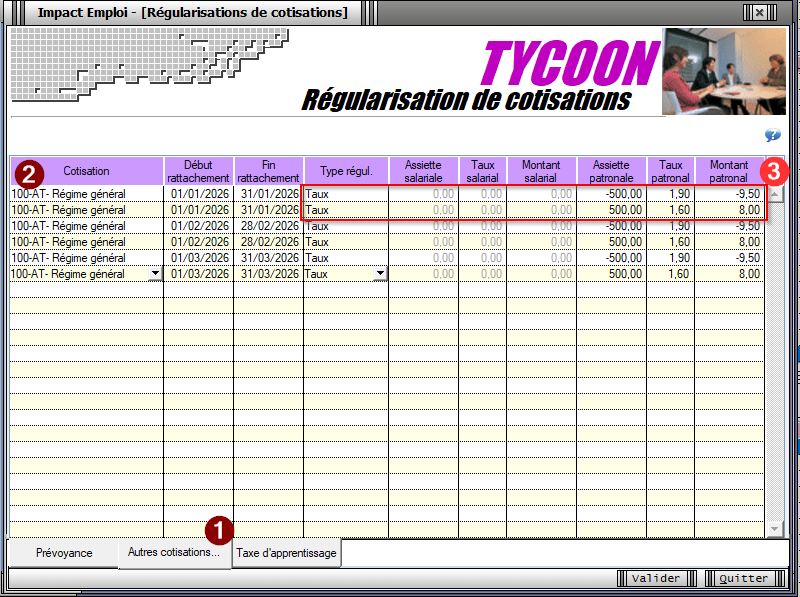Select the Taux patronal cell showing 1,90 in first row
Viewport: 800px width, 597px height.
coord(670,194)
